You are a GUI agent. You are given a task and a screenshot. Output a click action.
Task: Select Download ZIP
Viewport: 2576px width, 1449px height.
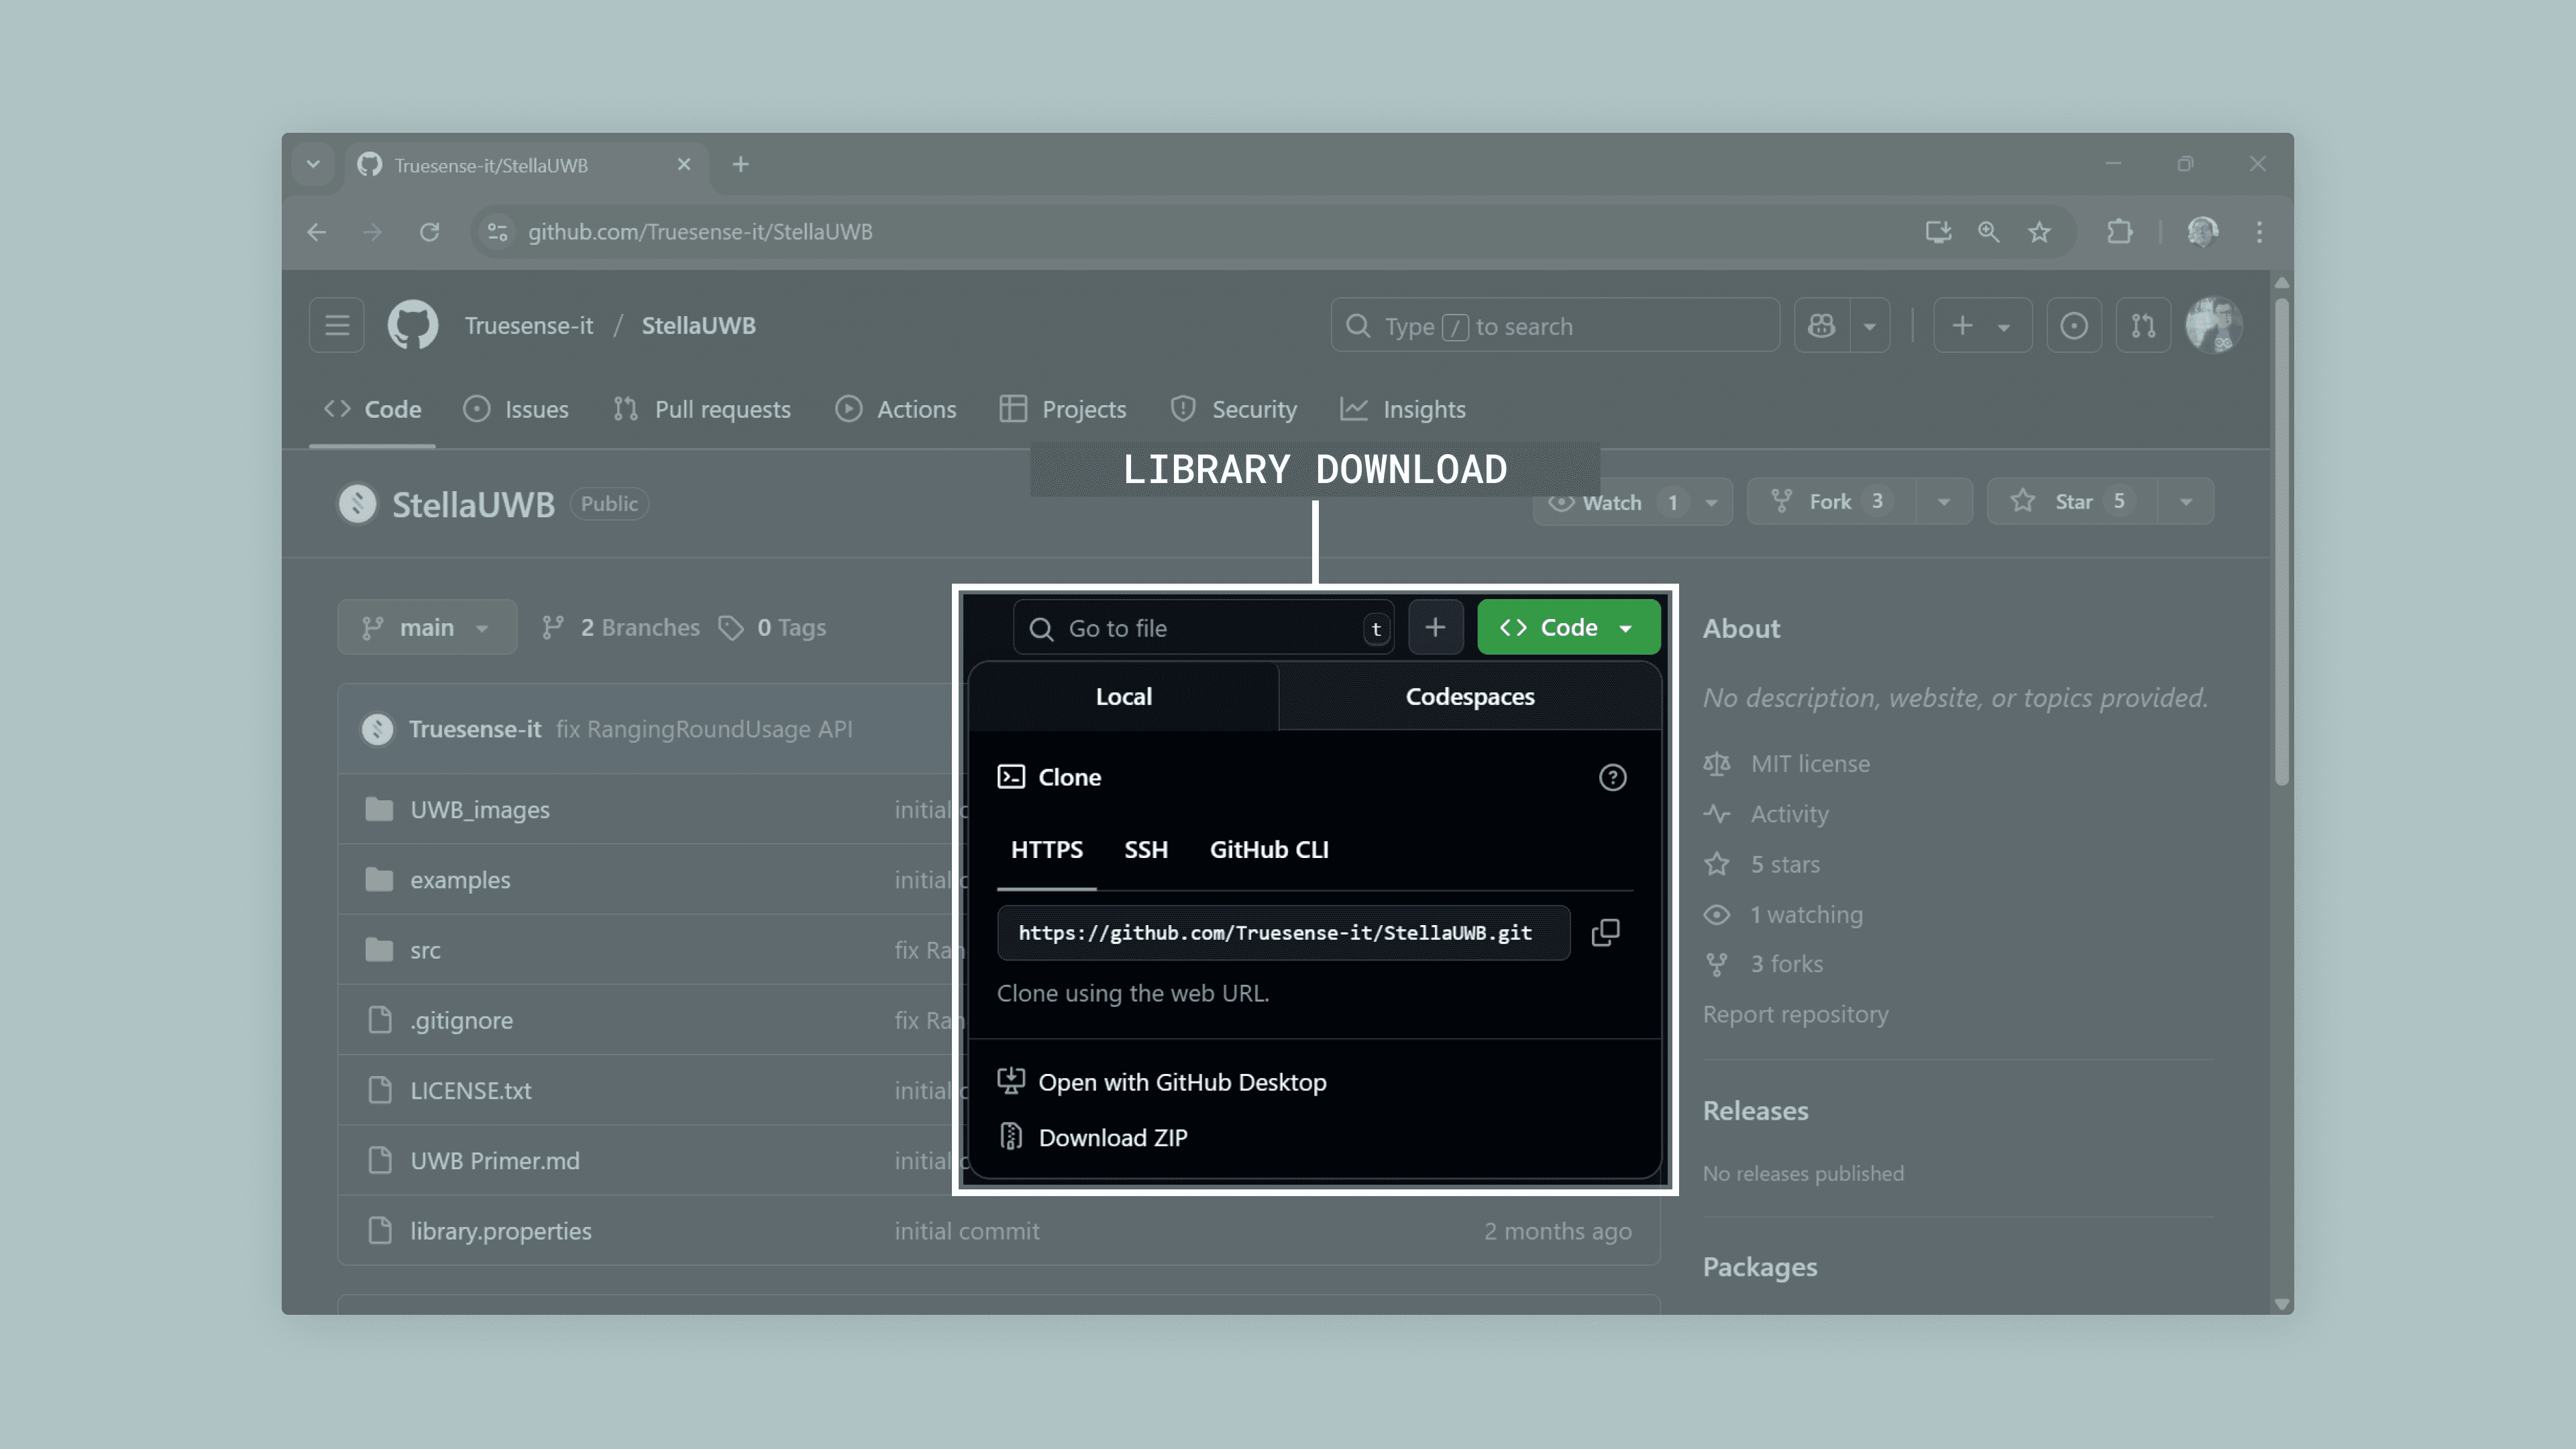[x=1113, y=1137]
